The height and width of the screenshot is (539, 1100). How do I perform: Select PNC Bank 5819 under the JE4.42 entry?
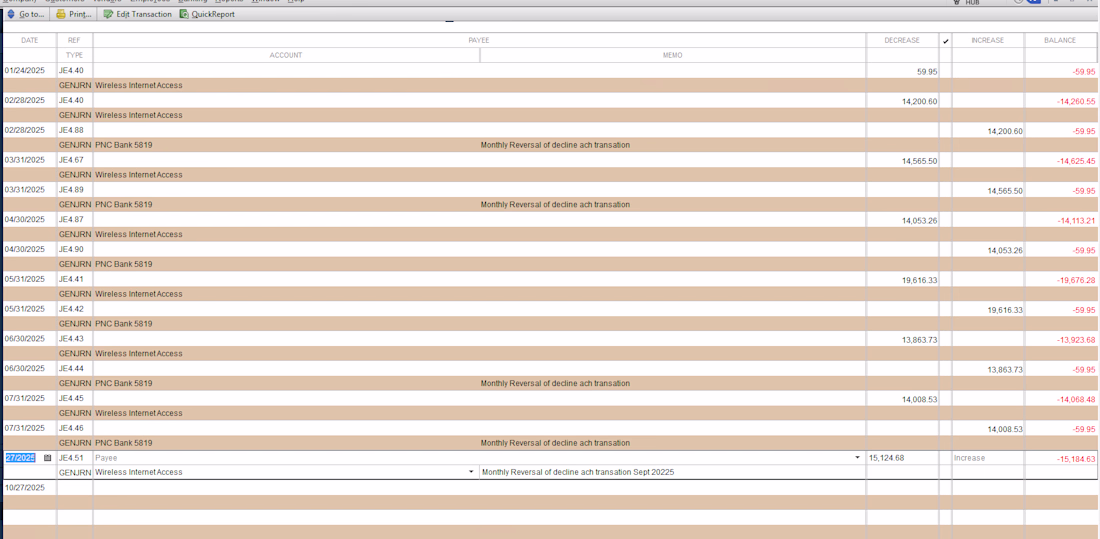coord(124,324)
